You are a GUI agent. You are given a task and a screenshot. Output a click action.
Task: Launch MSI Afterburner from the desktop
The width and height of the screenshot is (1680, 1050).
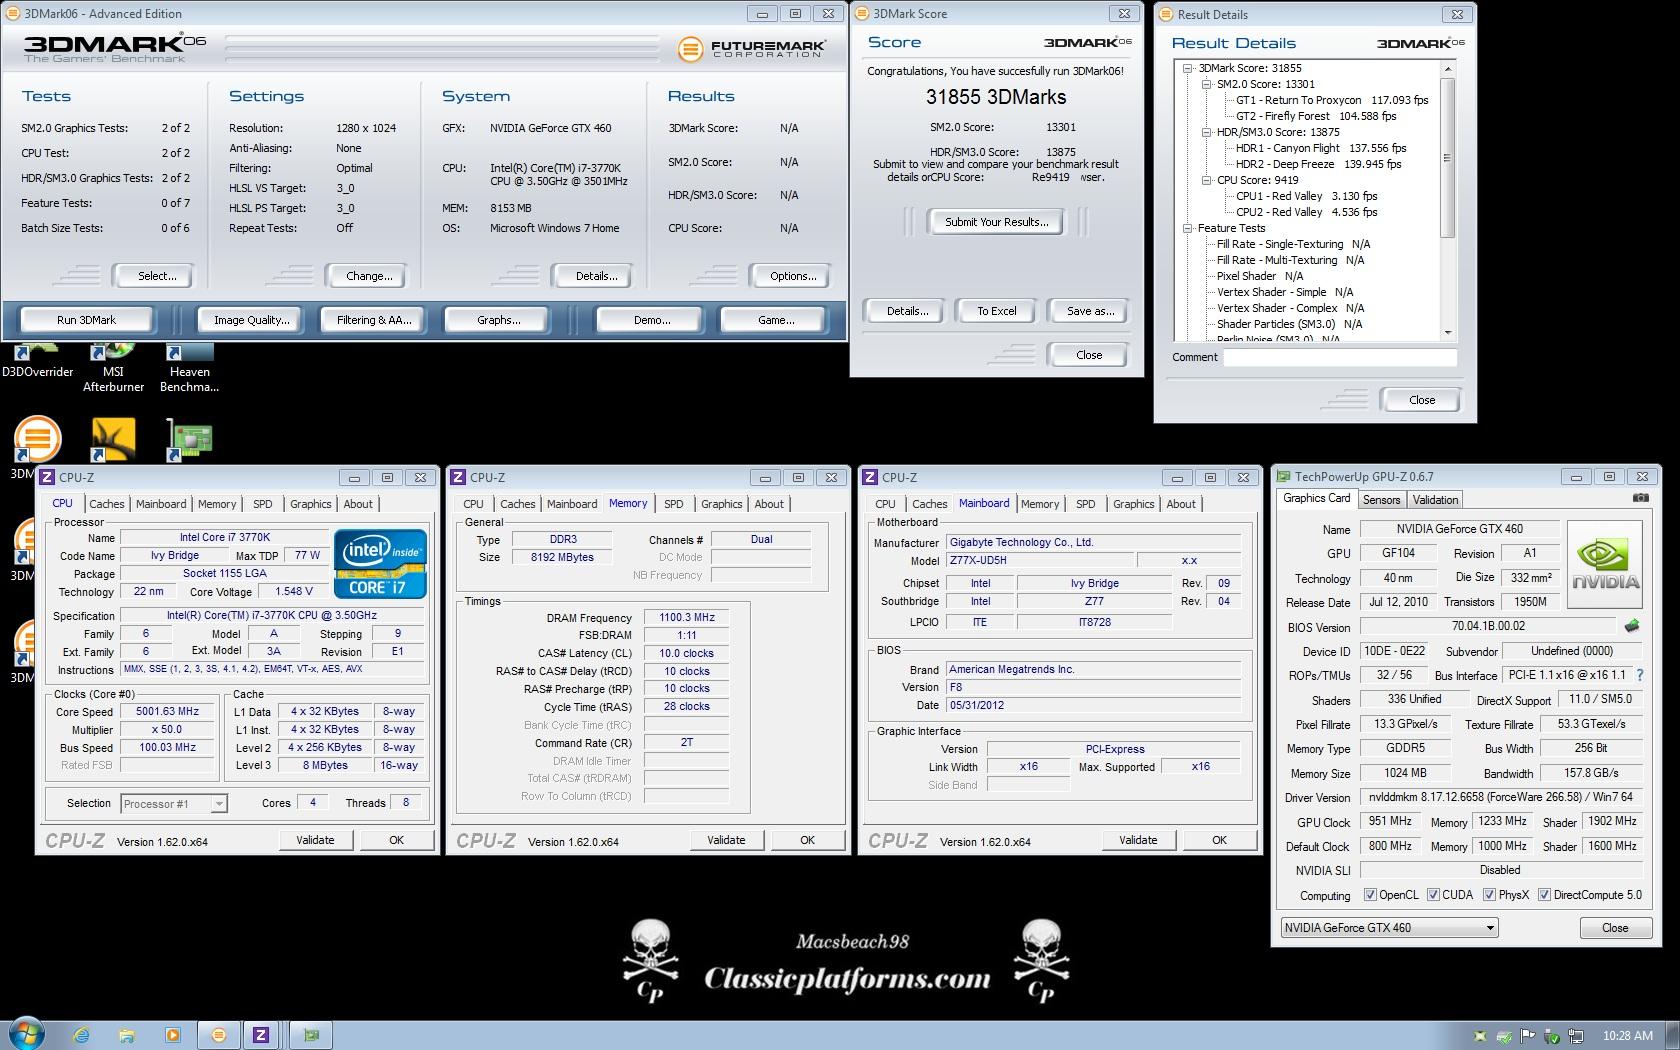coord(113,367)
